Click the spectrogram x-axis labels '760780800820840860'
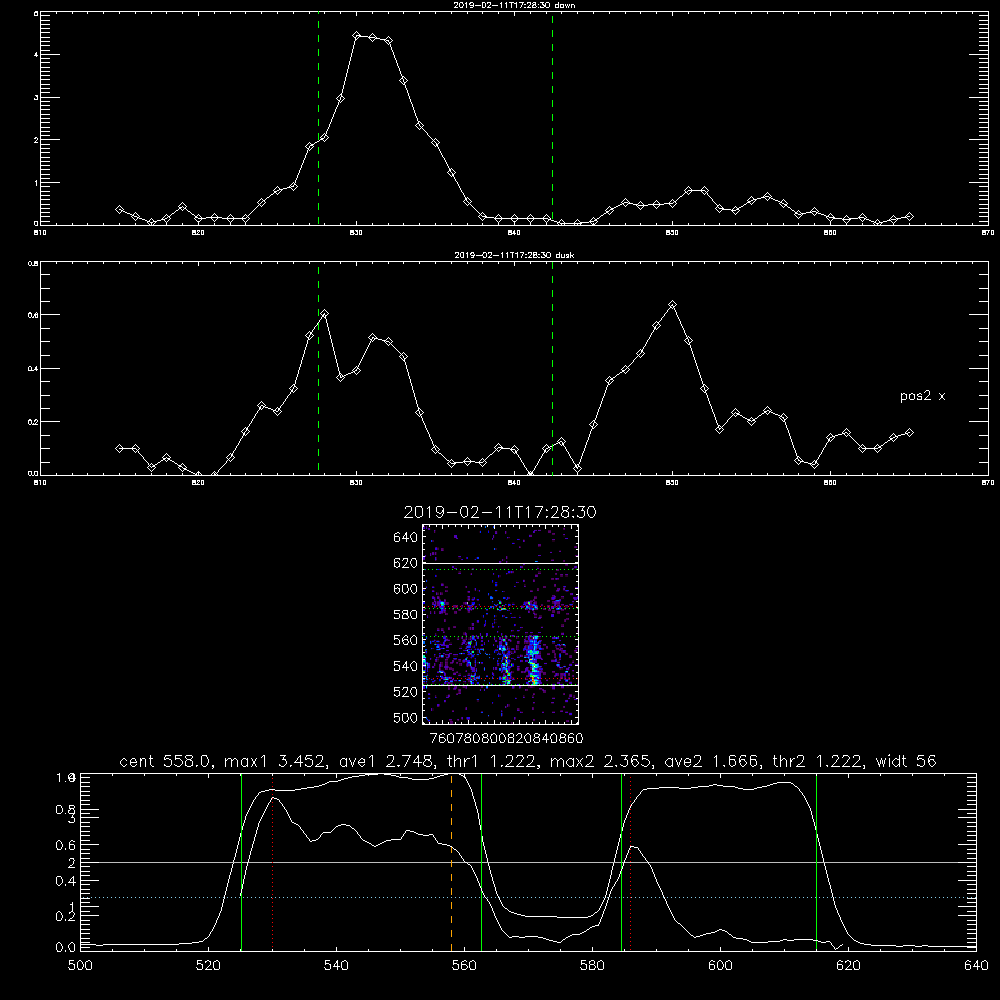 pos(506,739)
